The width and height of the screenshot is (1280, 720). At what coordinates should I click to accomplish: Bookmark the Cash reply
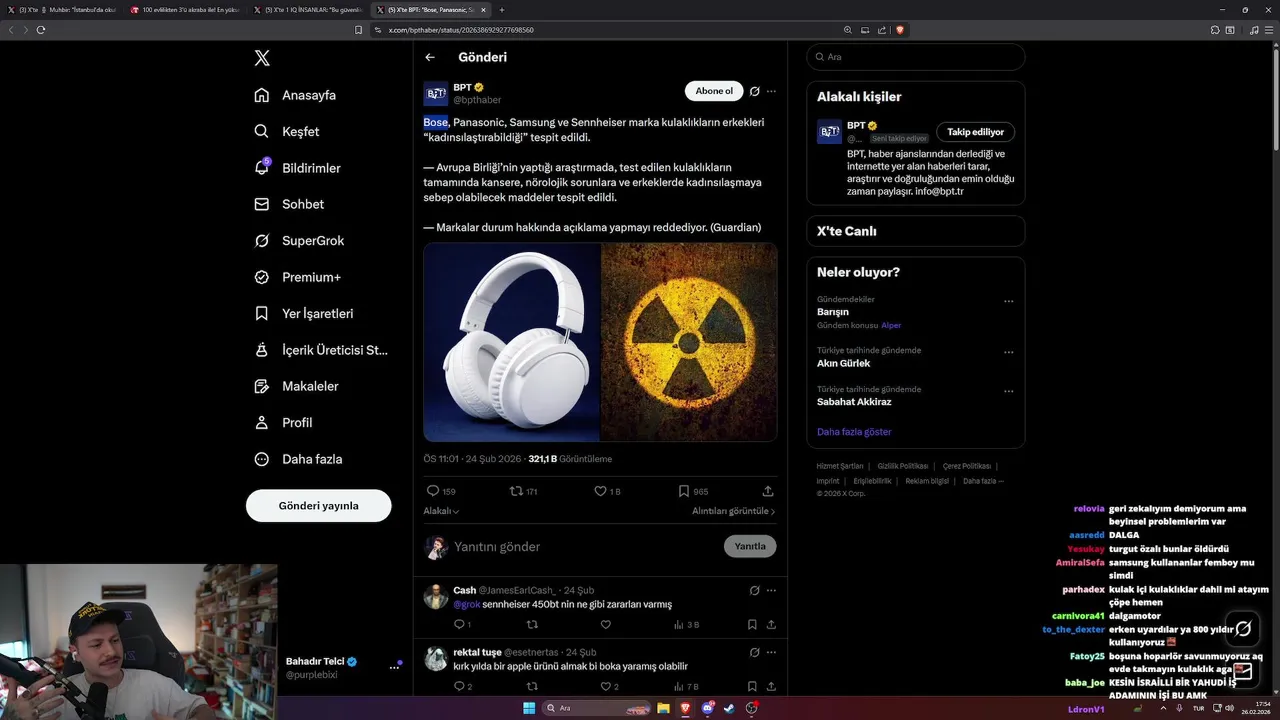pyautogui.click(x=752, y=625)
